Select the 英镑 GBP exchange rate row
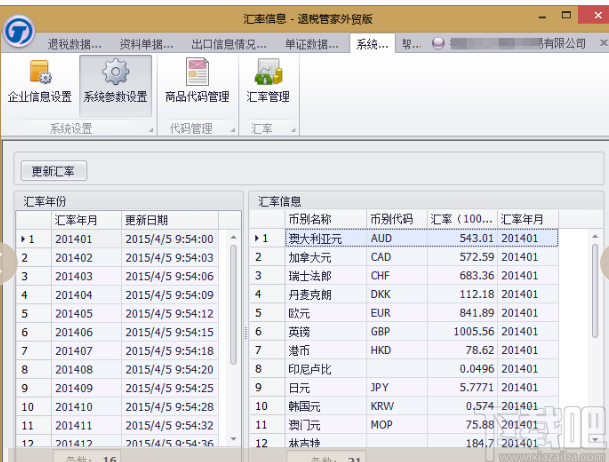609x462 pixels. [404, 332]
